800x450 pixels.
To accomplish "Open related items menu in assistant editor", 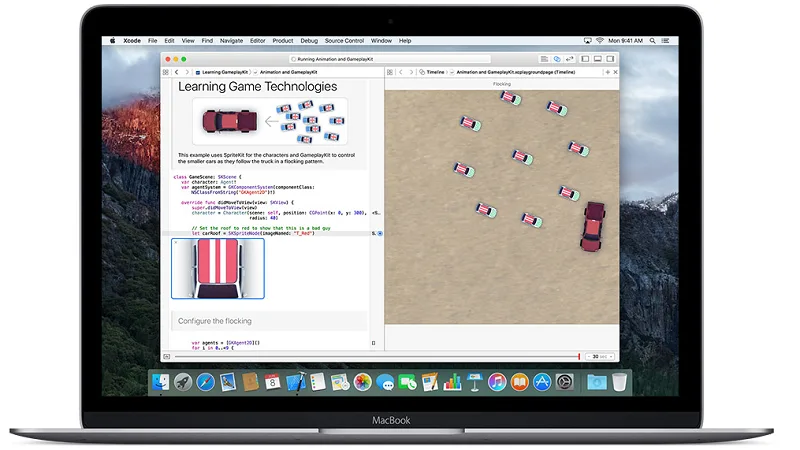I will tap(390, 72).
